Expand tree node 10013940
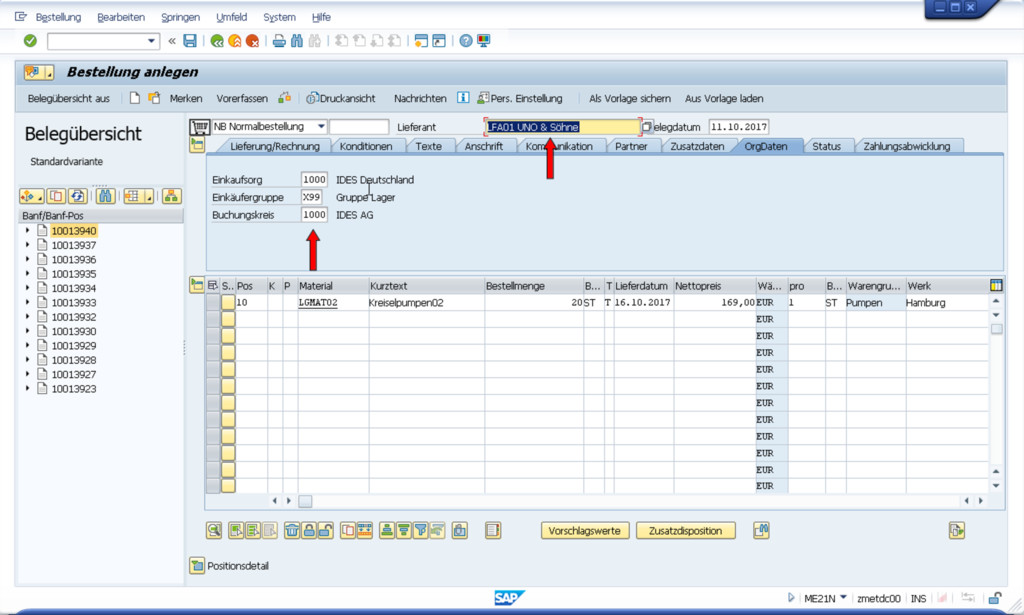The height and width of the screenshot is (615, 1024). (x=28, y=231)
